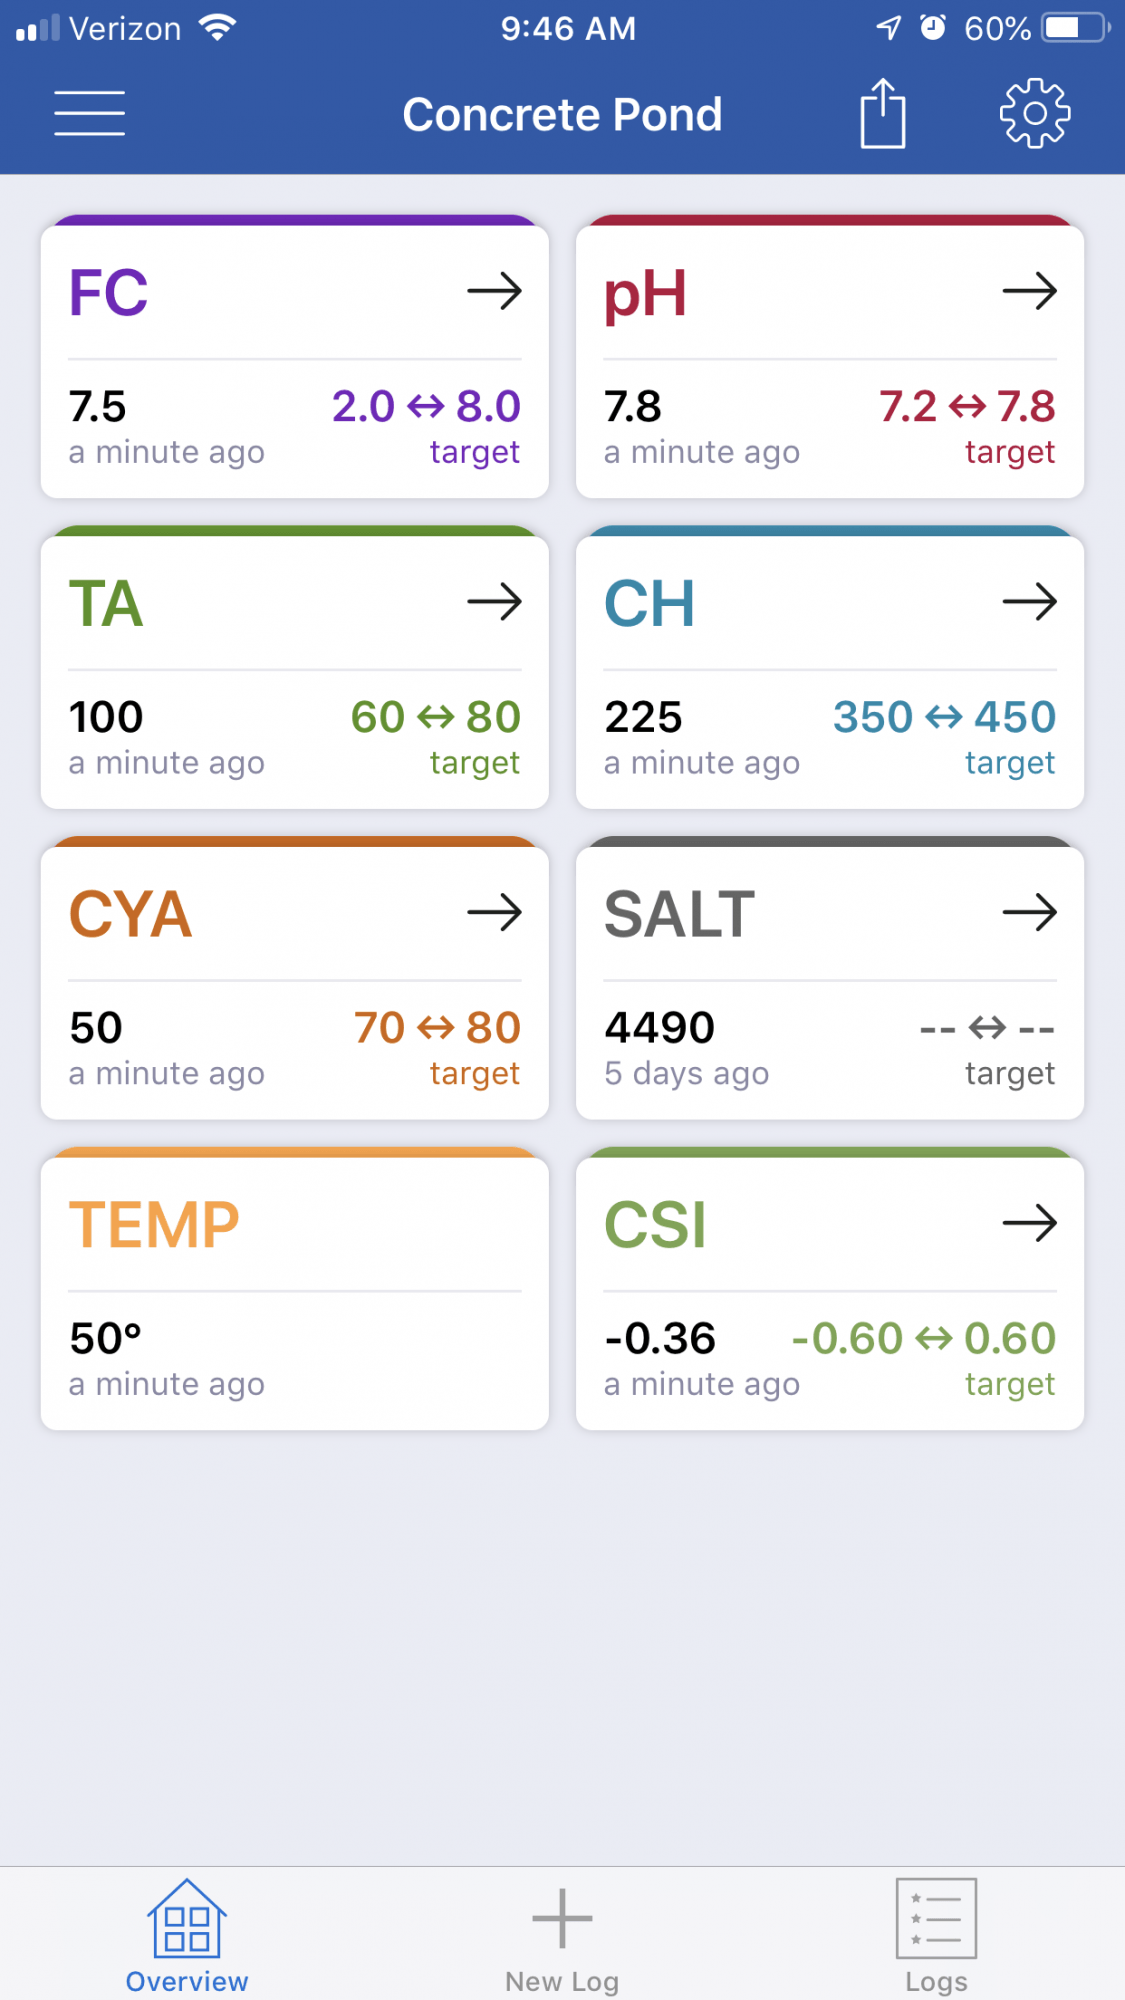1125x2000 pixels.
Task: Switch to the Logs tab
Action: point(936,1937)
